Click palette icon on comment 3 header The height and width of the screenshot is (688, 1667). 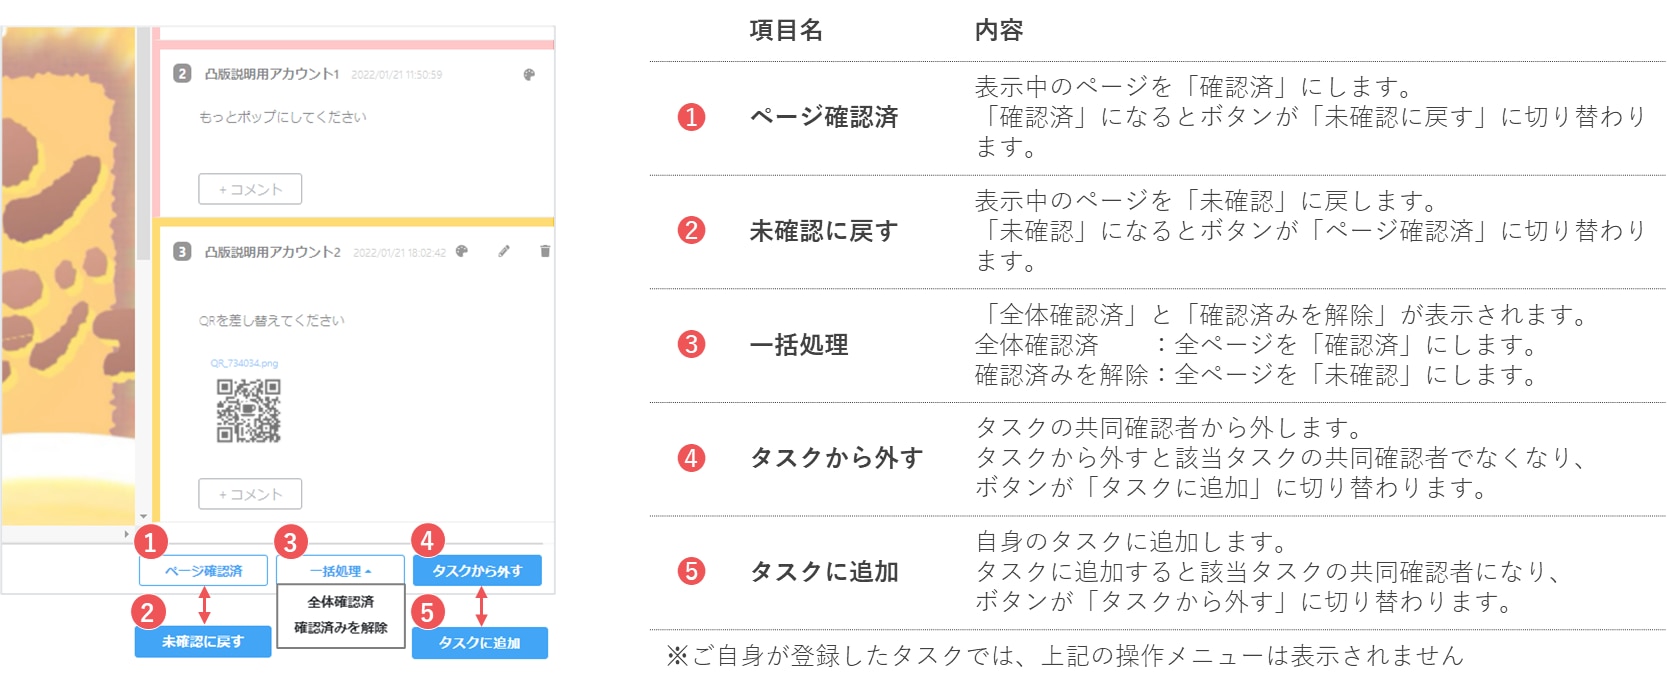click(x=462, y=251)
